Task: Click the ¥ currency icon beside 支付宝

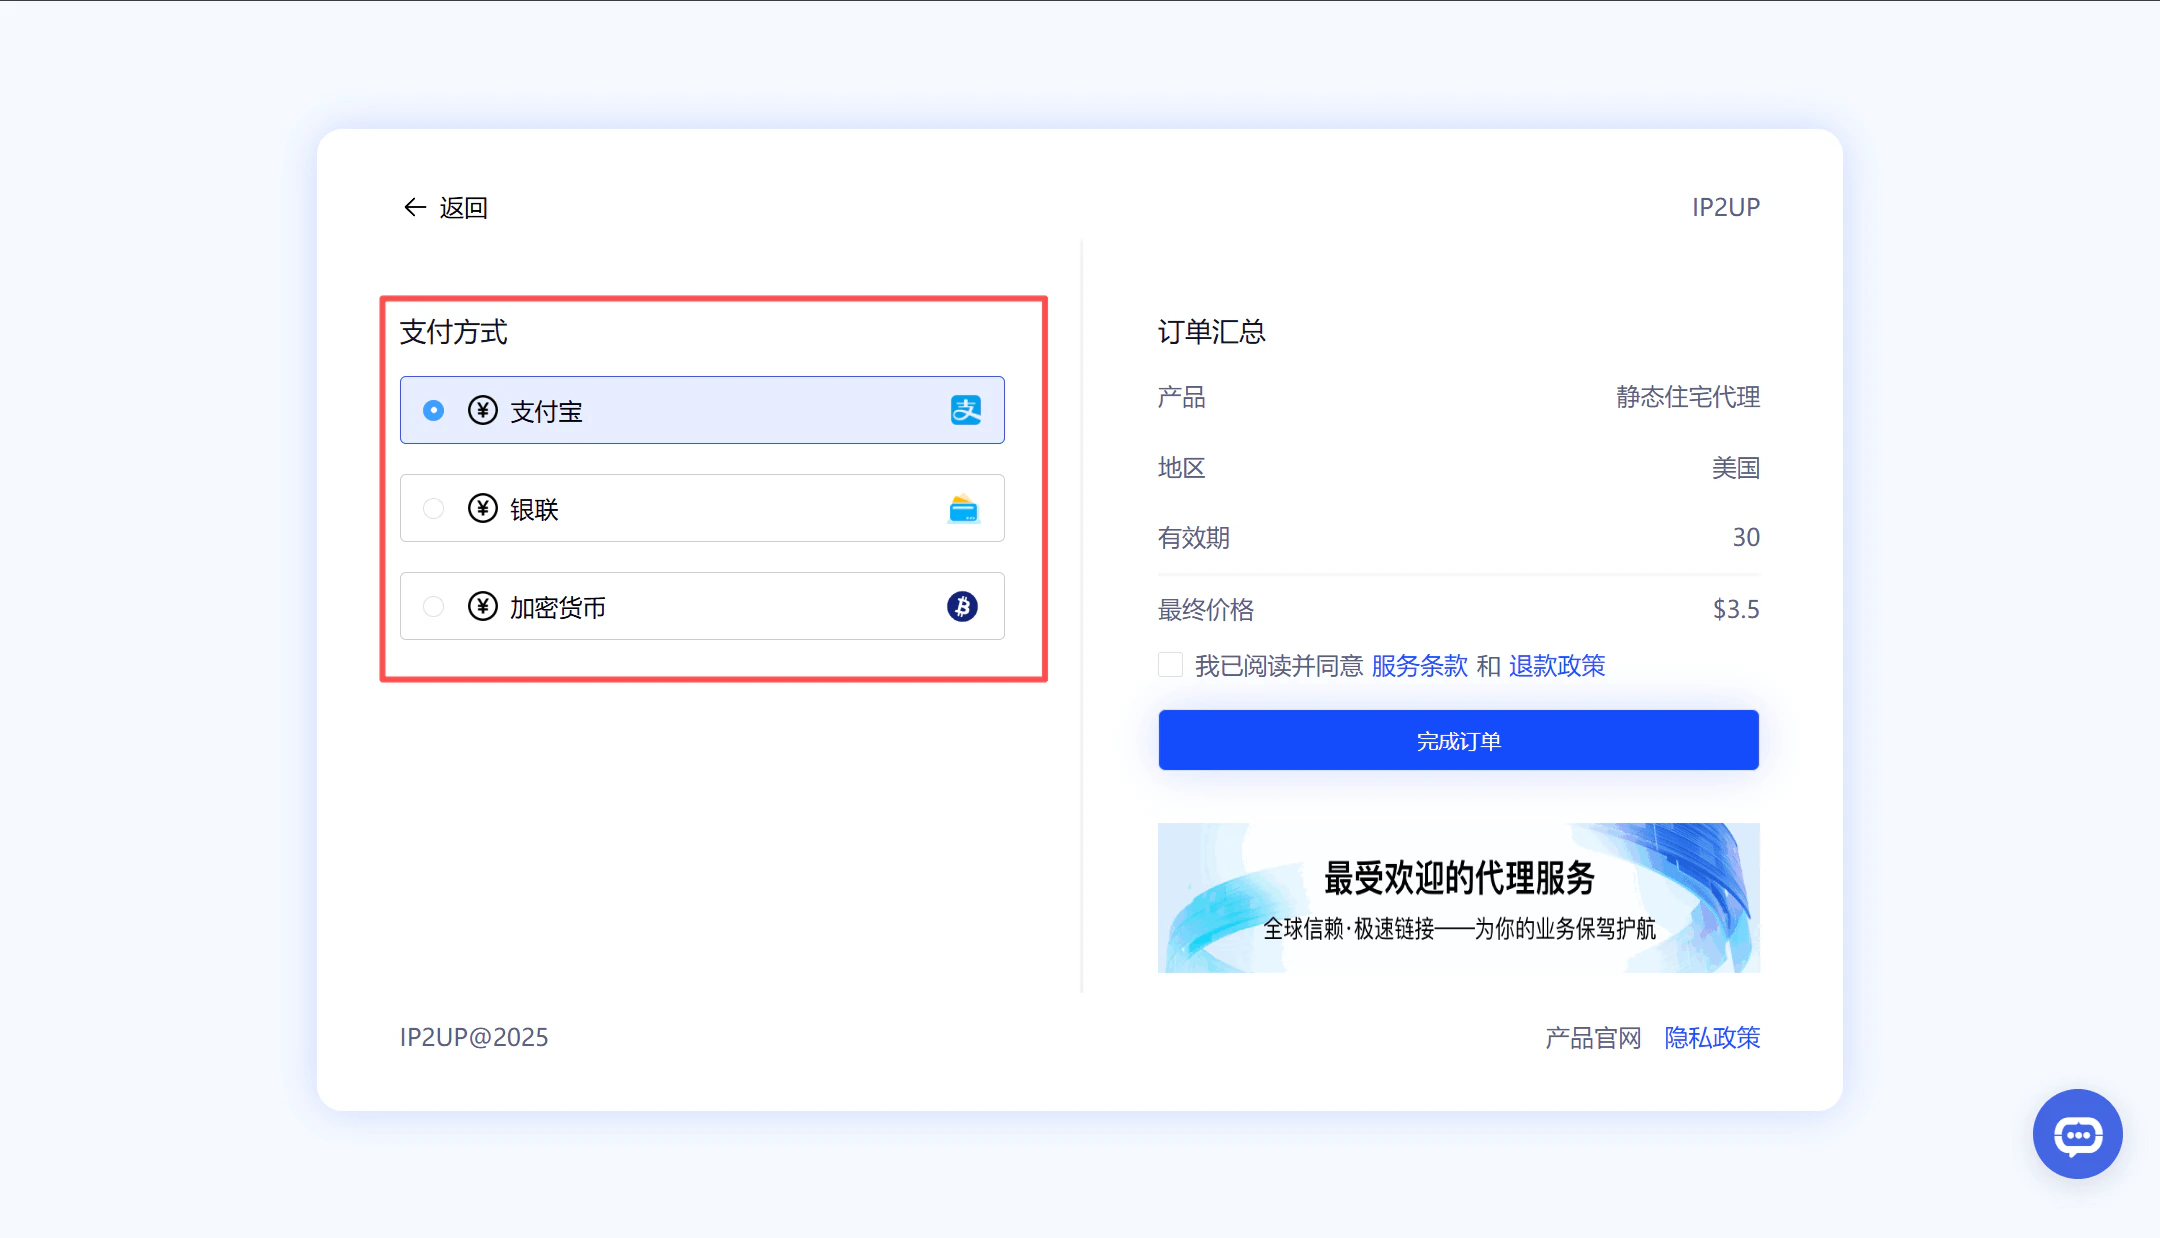Action: click(482, 410)
